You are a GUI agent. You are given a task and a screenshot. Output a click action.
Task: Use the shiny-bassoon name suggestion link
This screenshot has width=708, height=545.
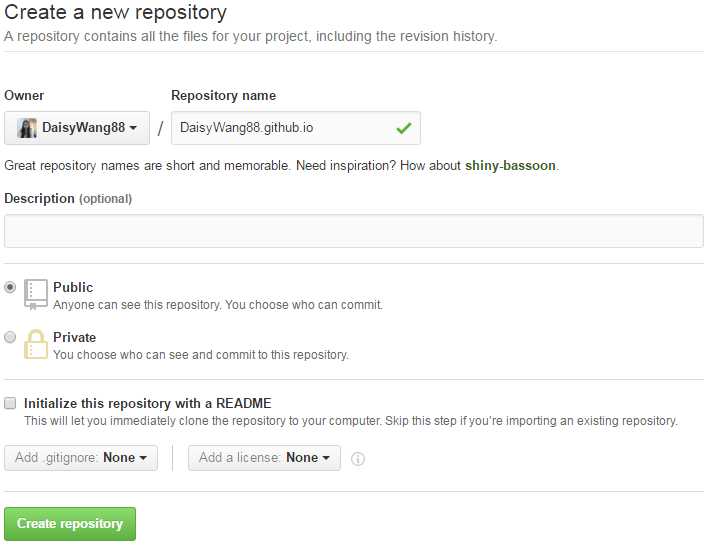(x=510, y=165)
